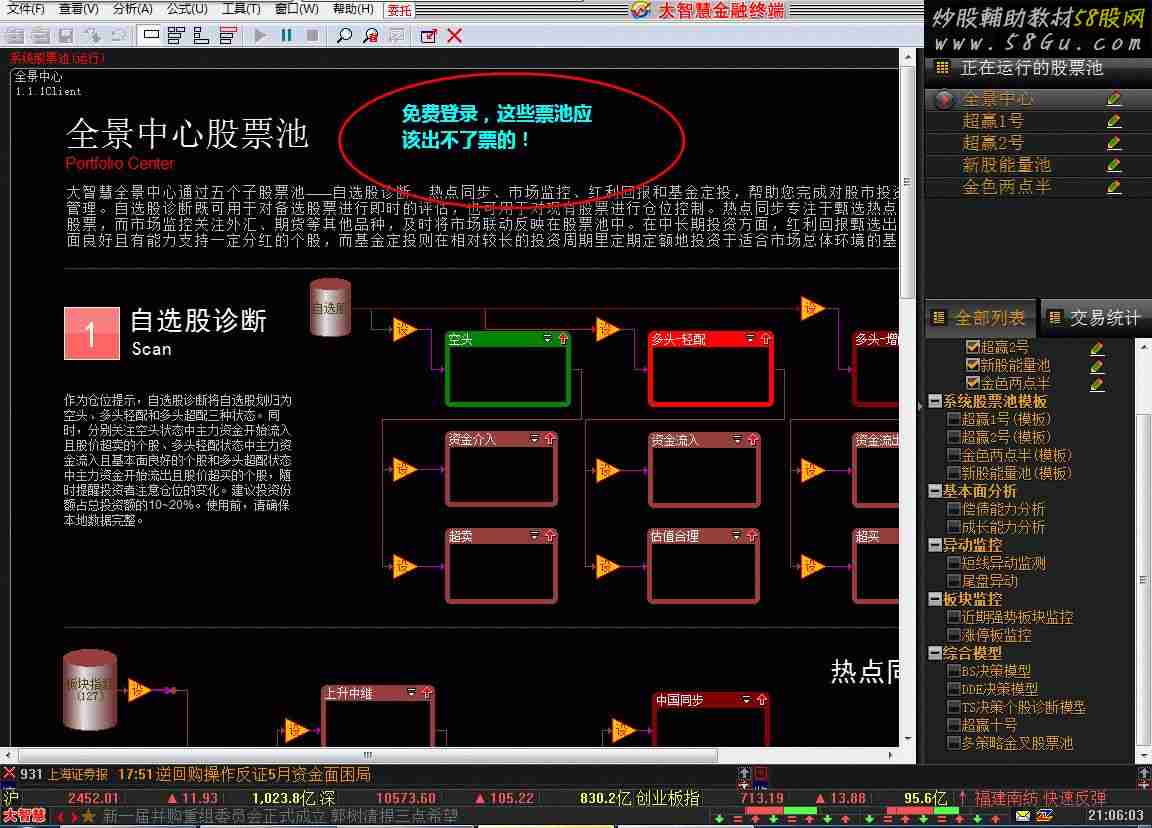Collapse 异动监控 tree group
Screen dimensions: 1152x828
(x=935, y=545)
